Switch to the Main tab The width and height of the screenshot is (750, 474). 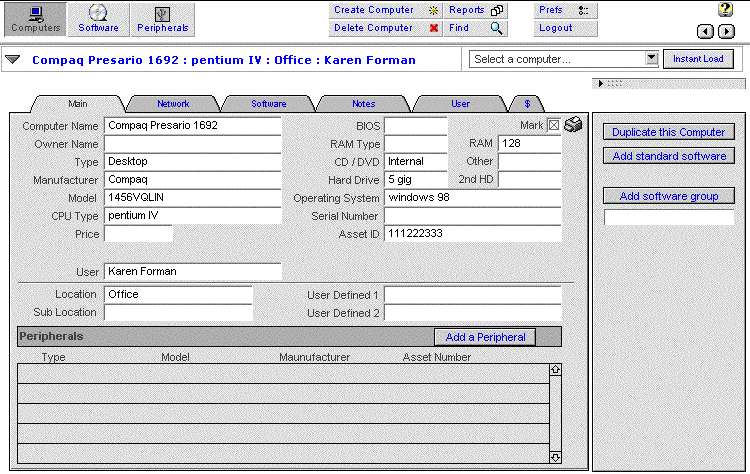coord(77,104)
